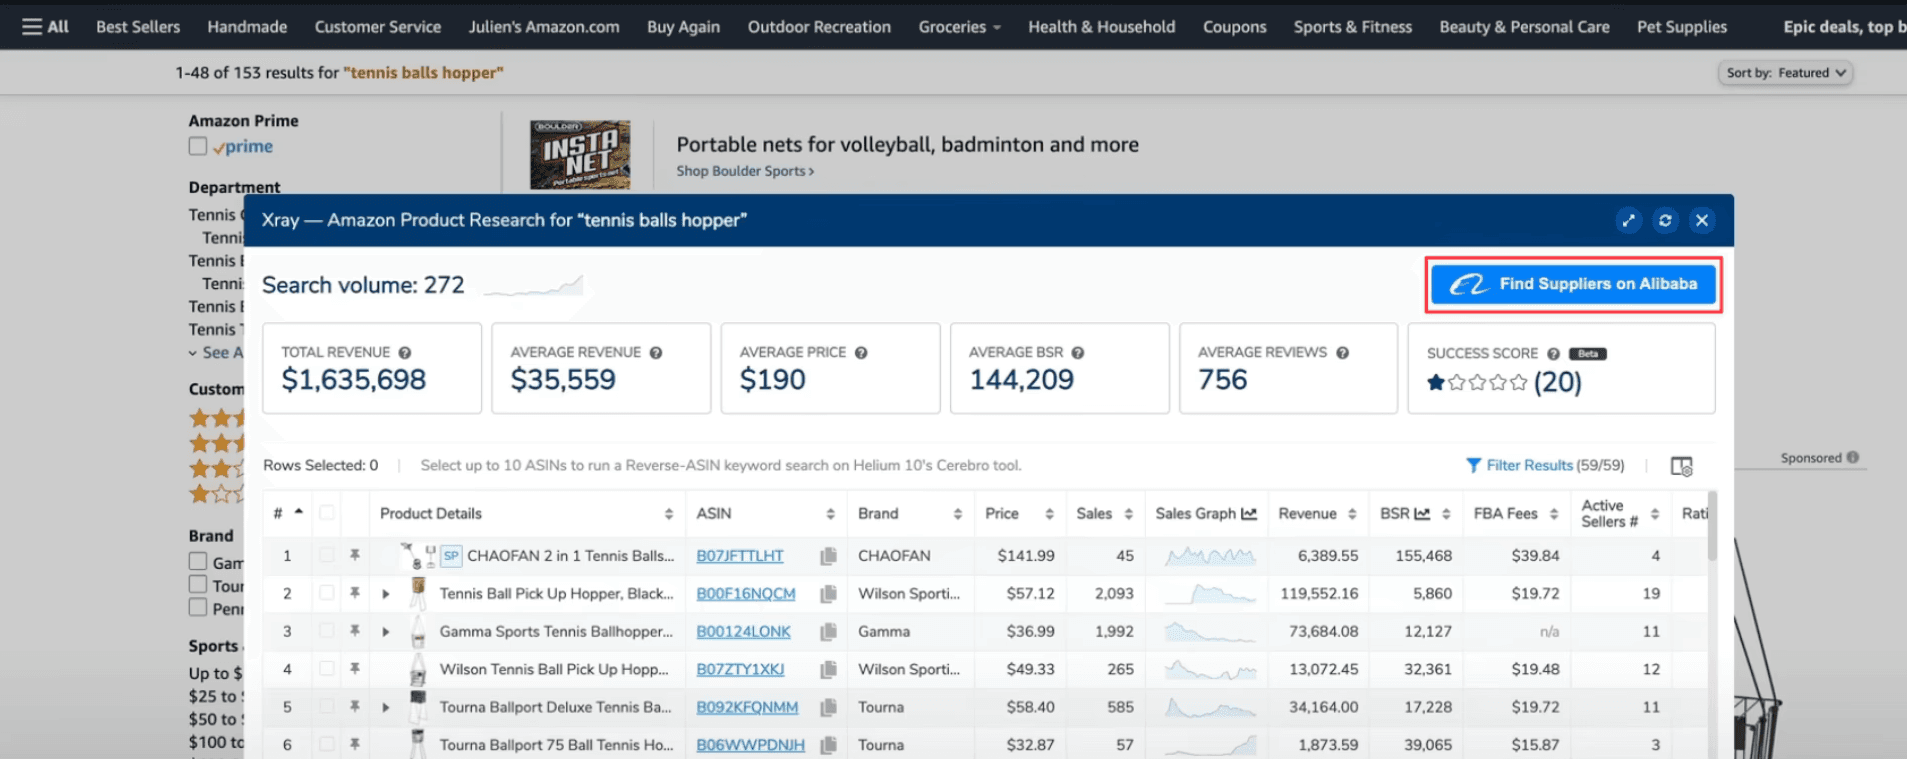Open ASIN link B00F16NQCM

pos(746,594)
